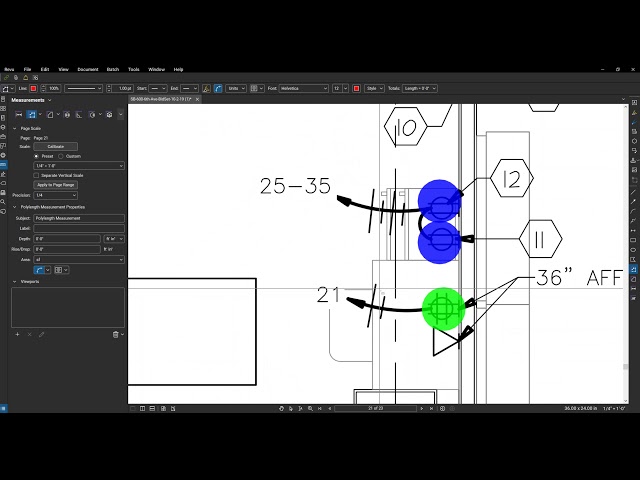This screenshot has height=480, width=640.
Task: Click the Rise/Drop input field
Action: point(67,249)
